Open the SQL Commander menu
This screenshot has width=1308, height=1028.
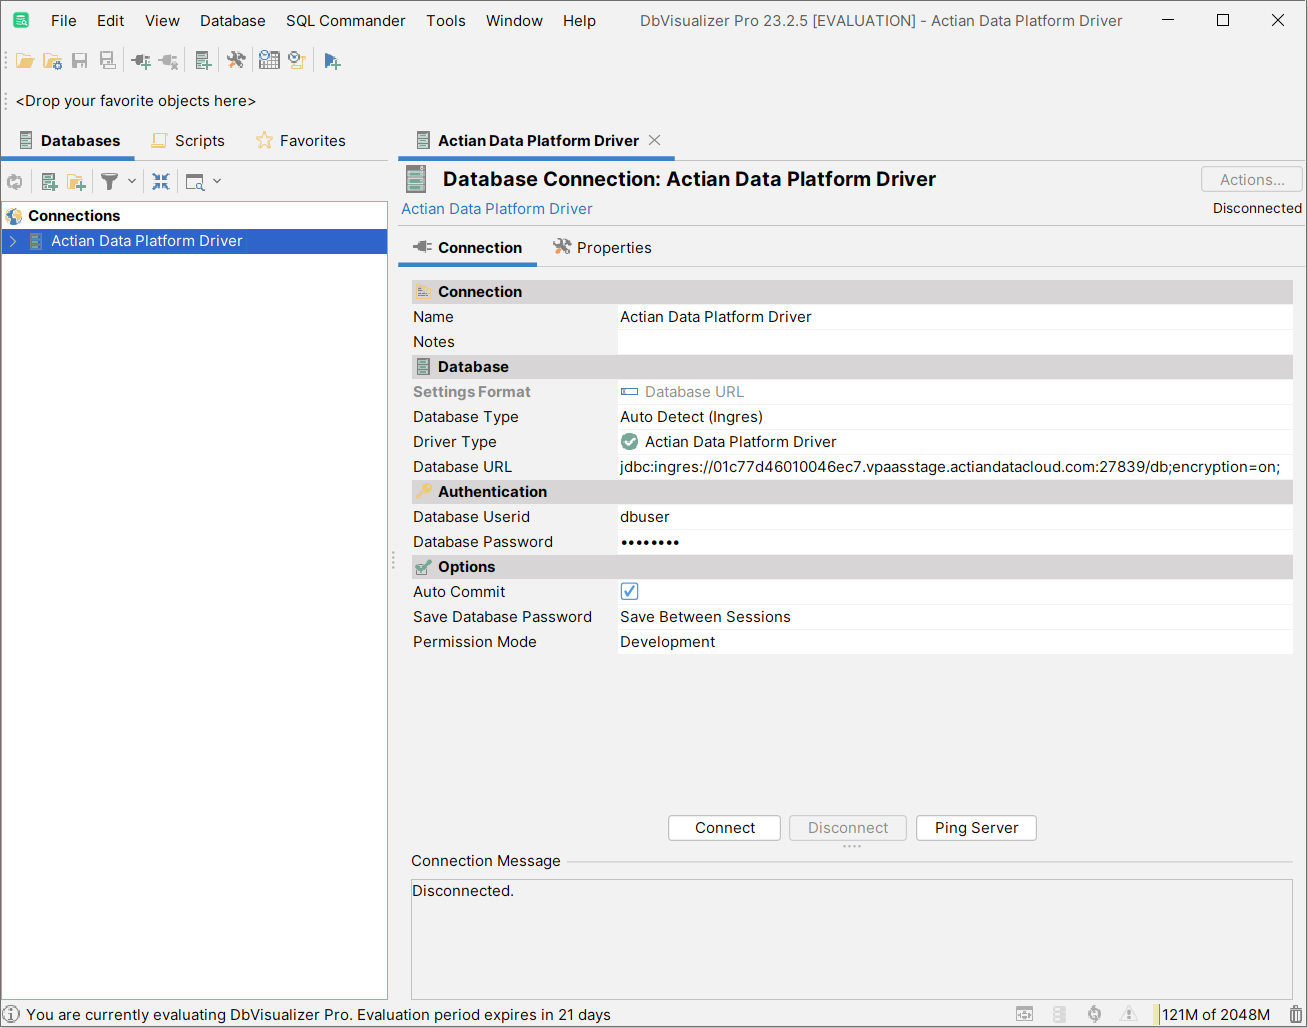(x=345, y=21)
